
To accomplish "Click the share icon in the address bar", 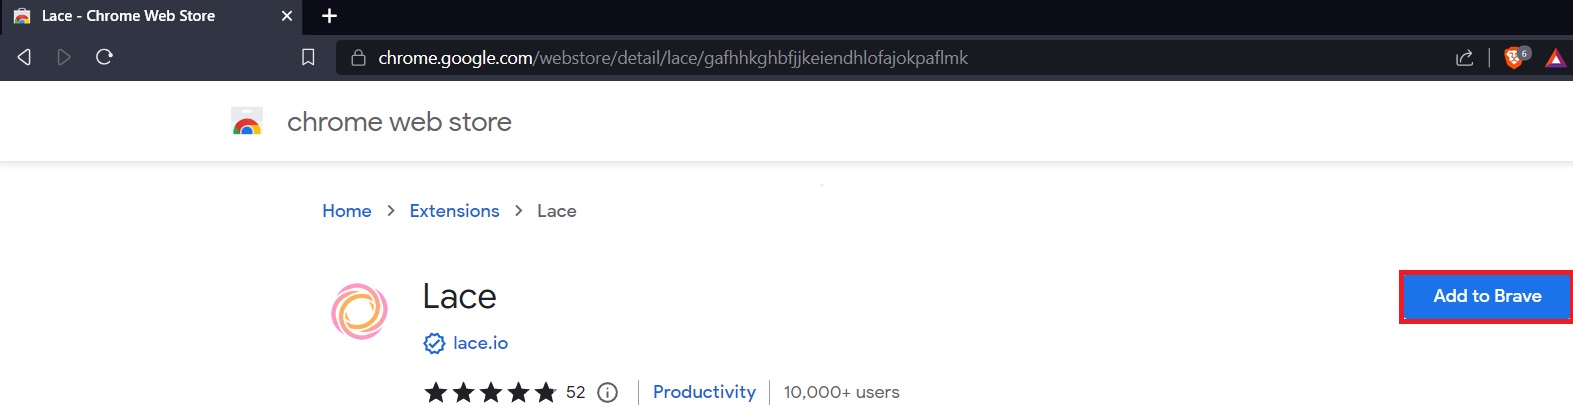I will tap(1464, 58).
